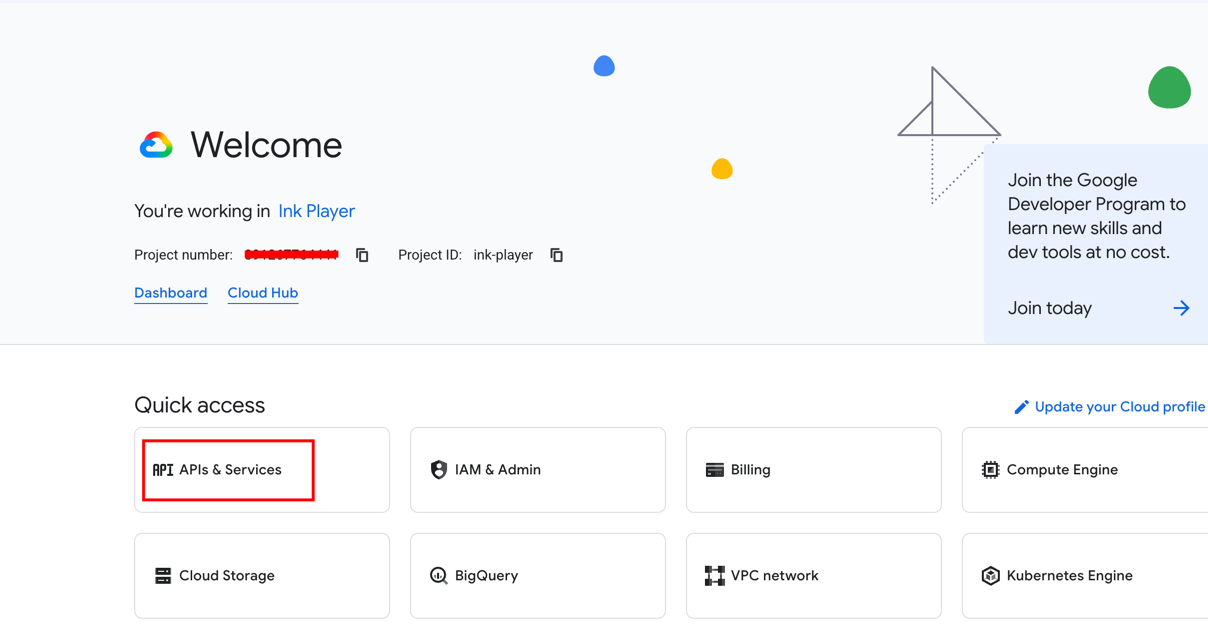Open the Ink Player project link

pos(316,211)
